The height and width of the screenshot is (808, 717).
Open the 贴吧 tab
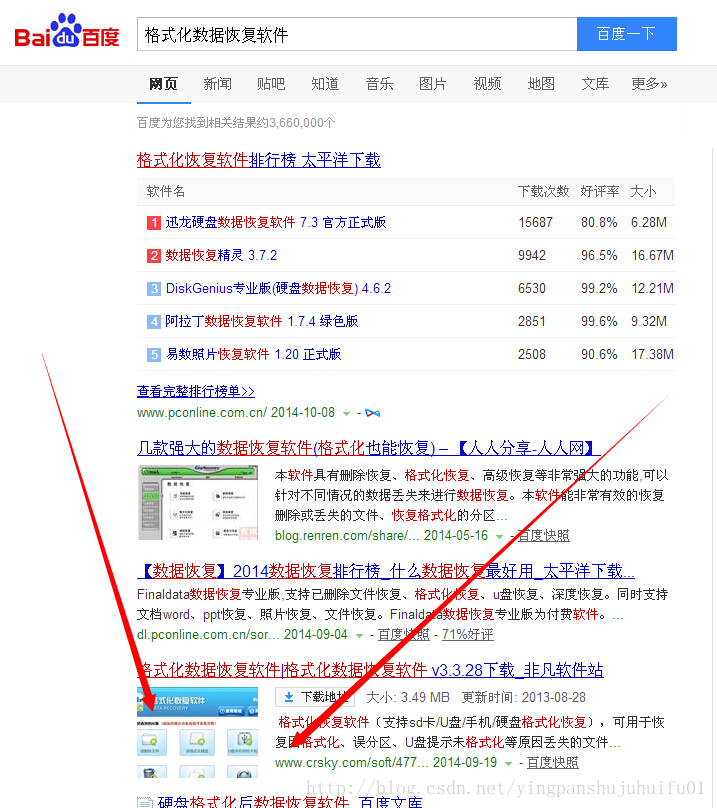coord(271,84)
